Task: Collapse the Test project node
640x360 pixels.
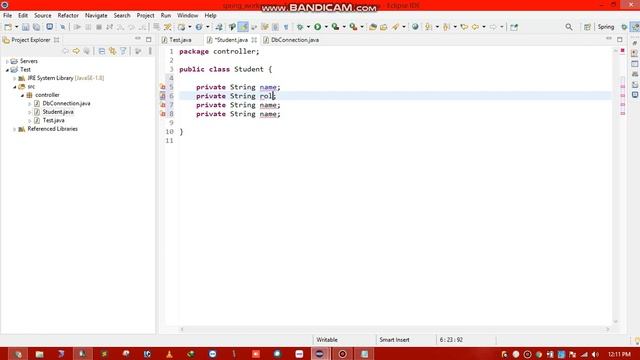Action: [x=7, y=70]
